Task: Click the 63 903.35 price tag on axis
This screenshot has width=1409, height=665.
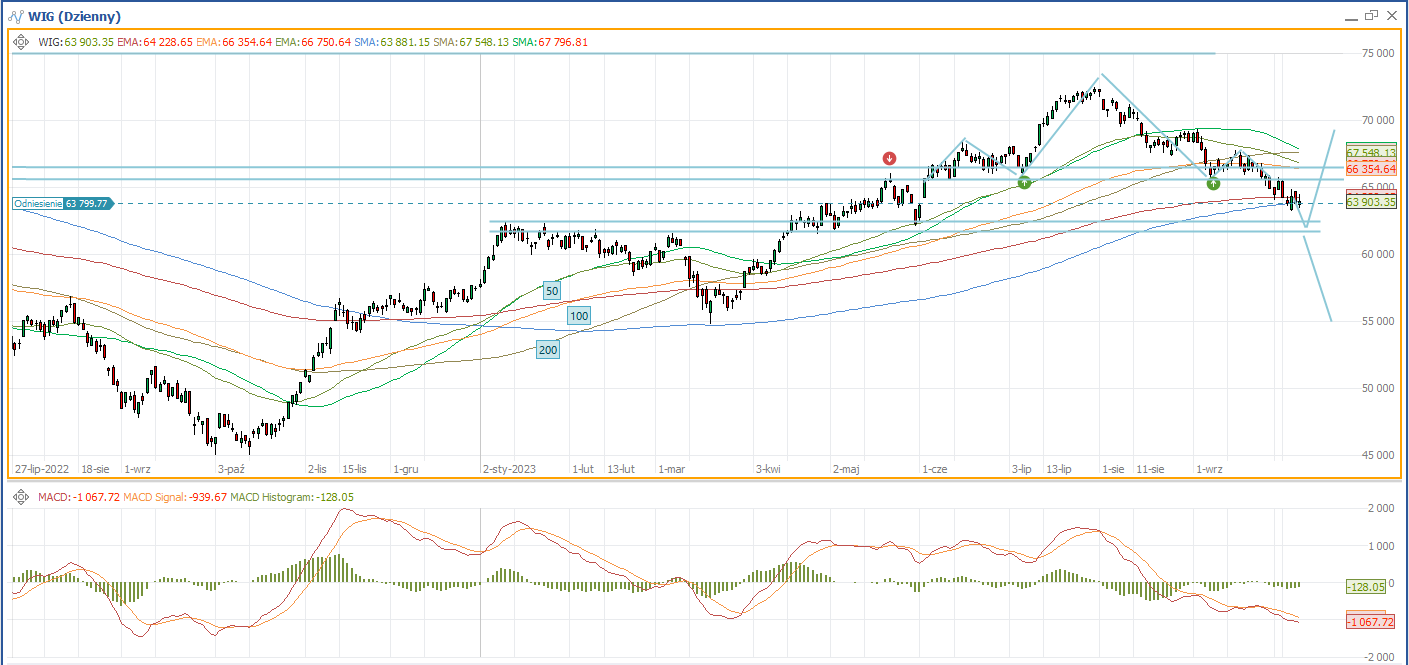Action: [1370, 202]
